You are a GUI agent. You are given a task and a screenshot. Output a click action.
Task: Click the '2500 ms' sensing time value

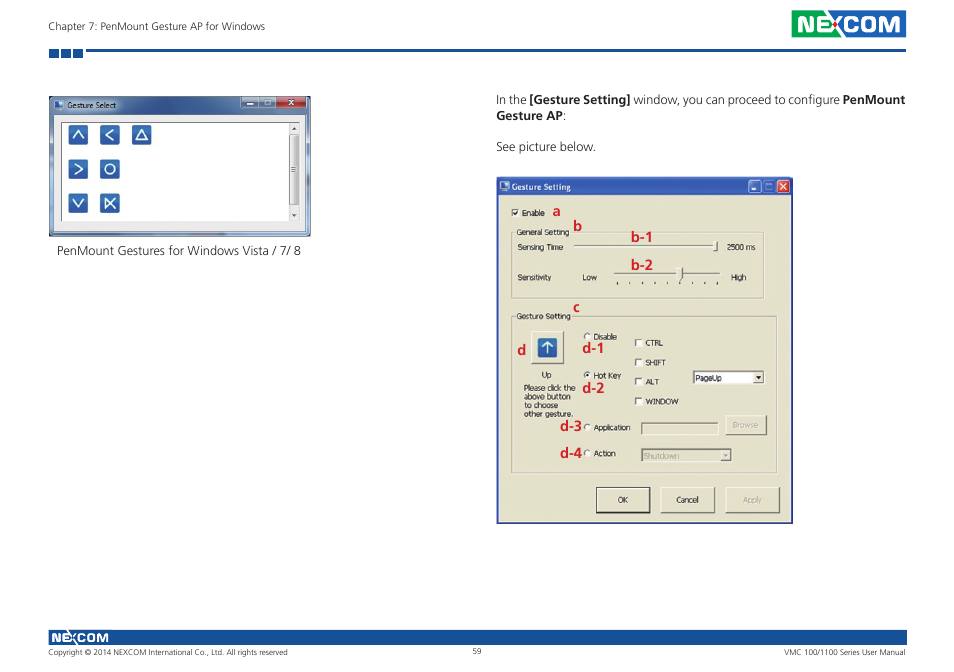click(741, 247)
